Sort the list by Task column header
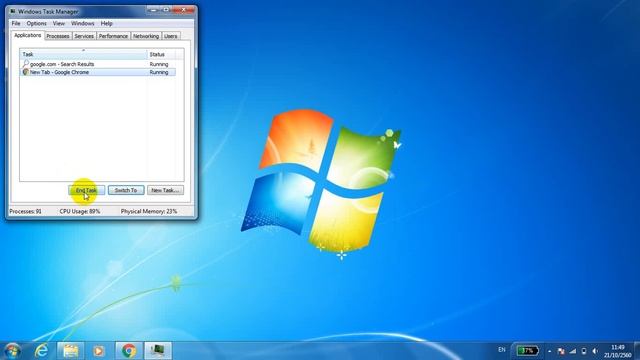Screen dimensions: 640x360 pyautogui.click(x=83, y=54)
